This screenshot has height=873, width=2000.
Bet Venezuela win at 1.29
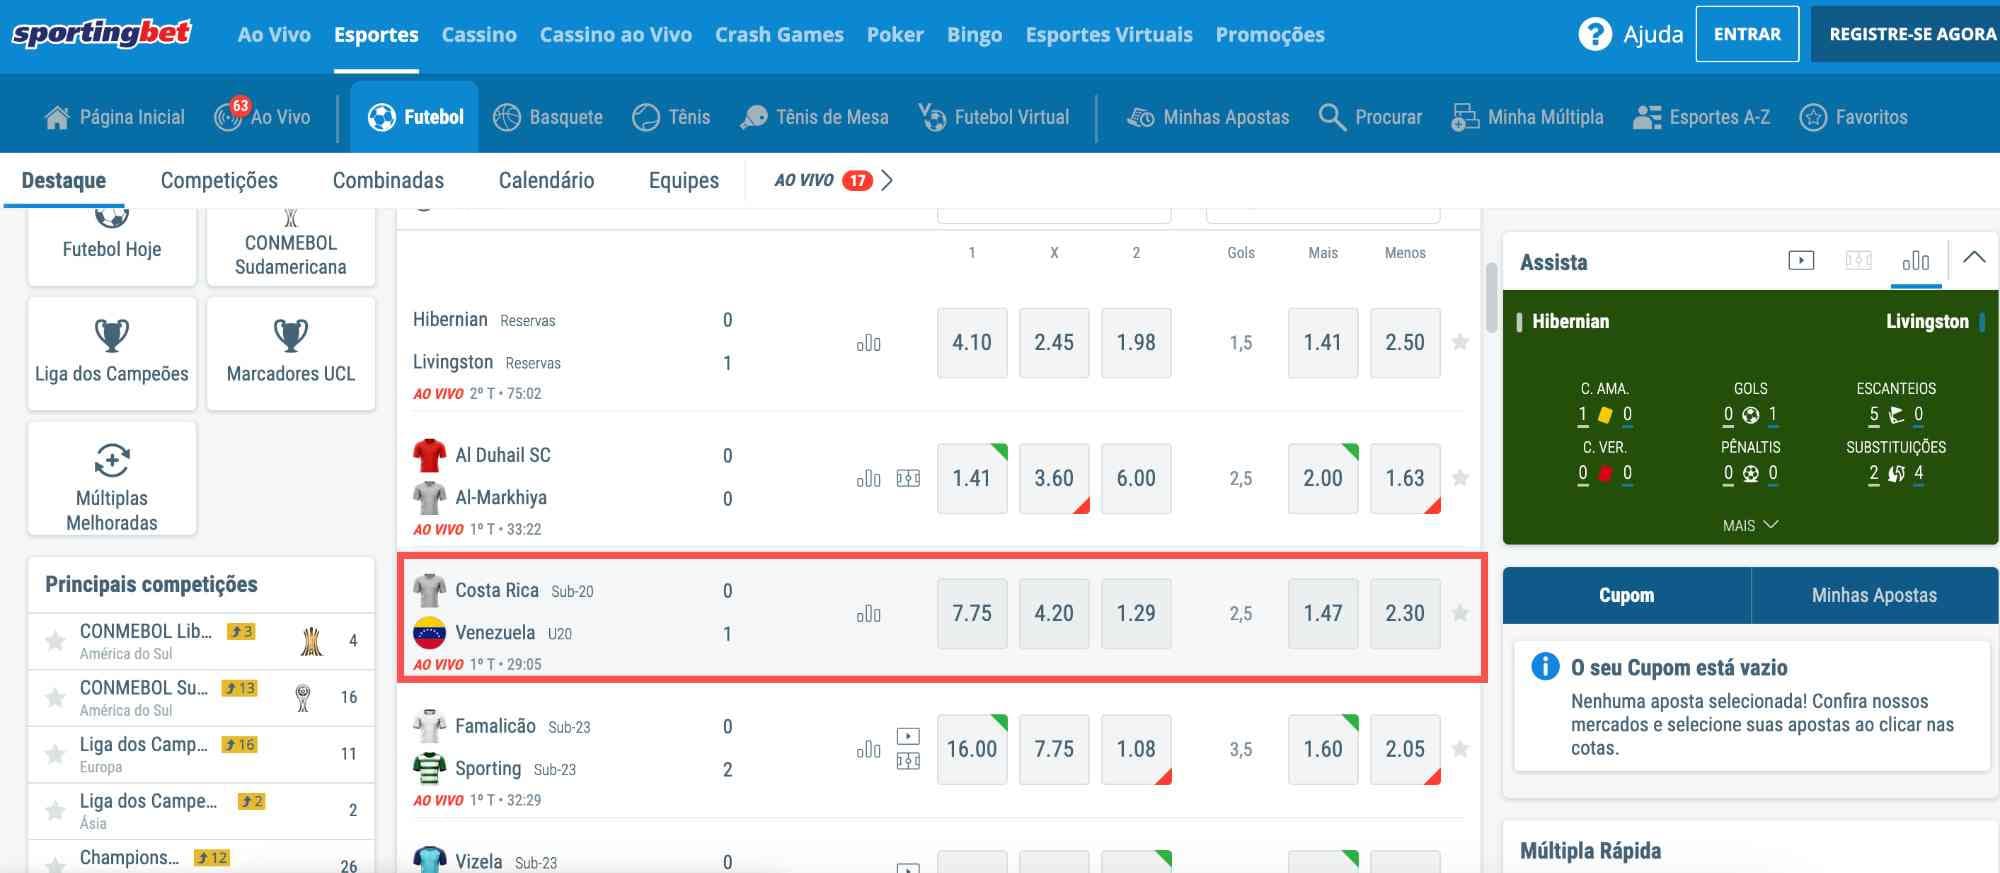pyautogui.click(x=1136, y=613)
